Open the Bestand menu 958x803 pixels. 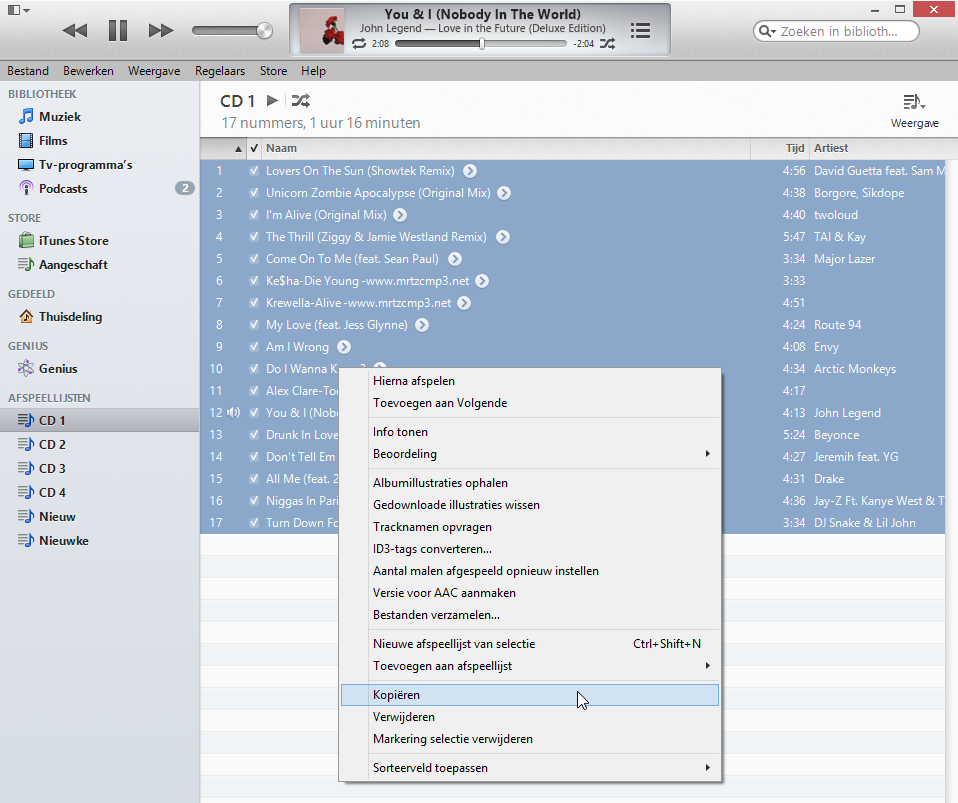point(28,71)
